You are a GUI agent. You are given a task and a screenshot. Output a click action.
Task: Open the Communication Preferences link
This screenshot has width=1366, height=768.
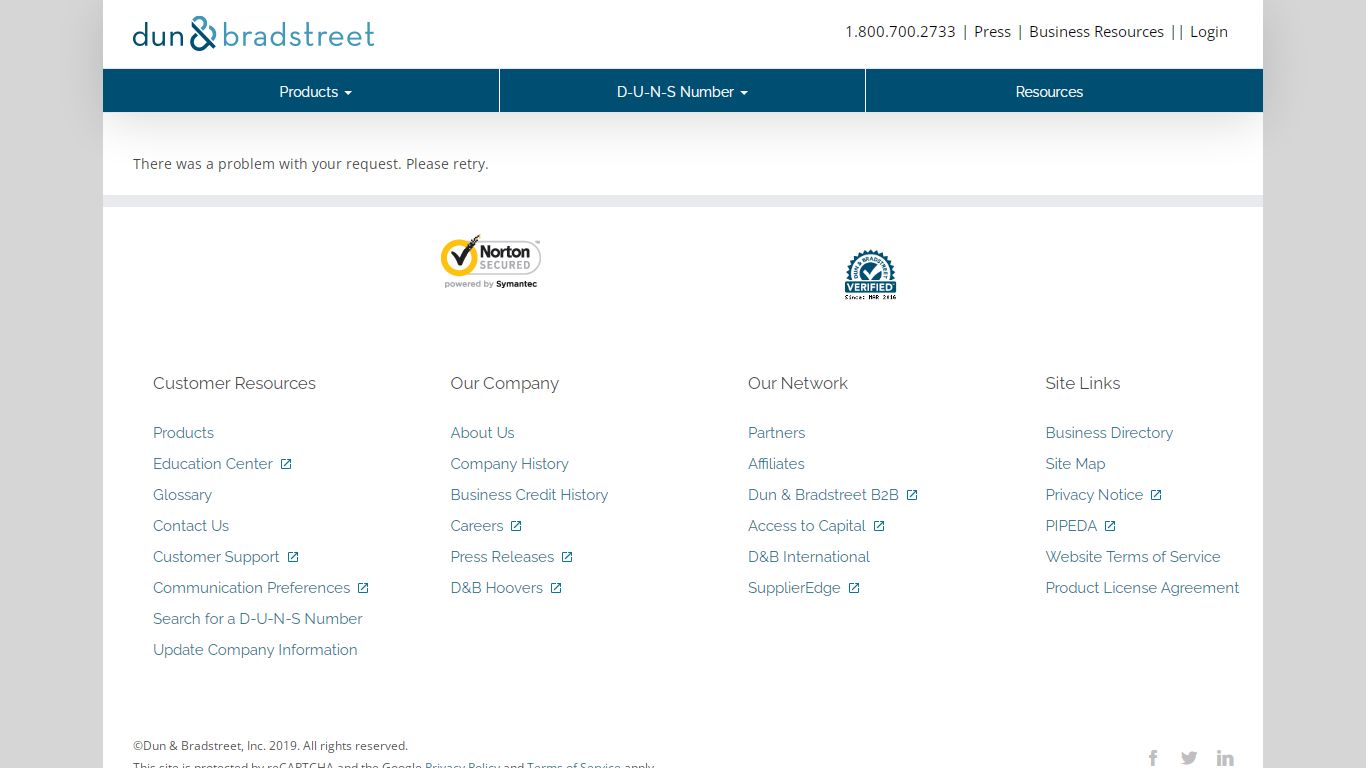(251, 588)
